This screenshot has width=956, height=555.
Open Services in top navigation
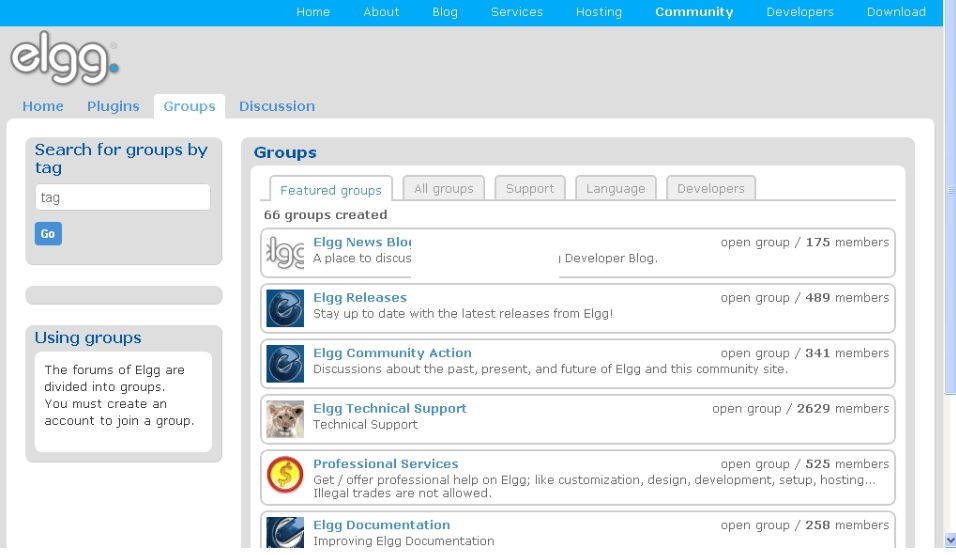[516, 12]
